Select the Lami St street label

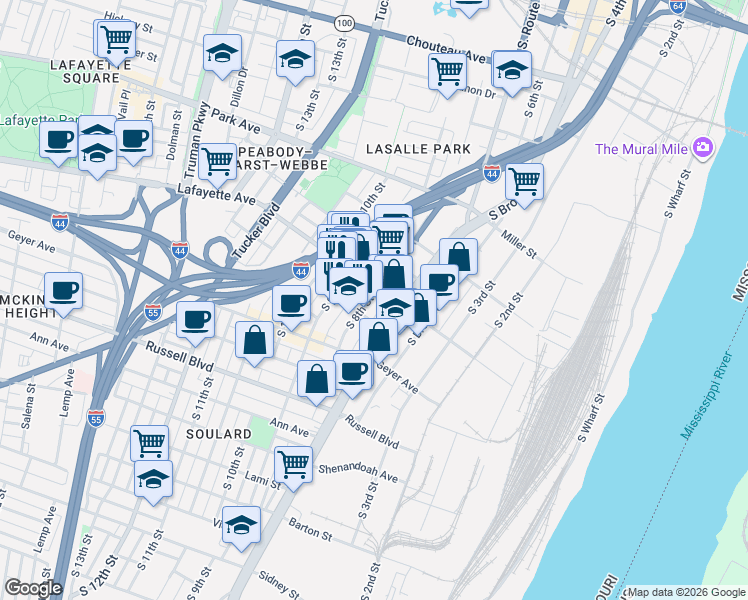point(262,480)
